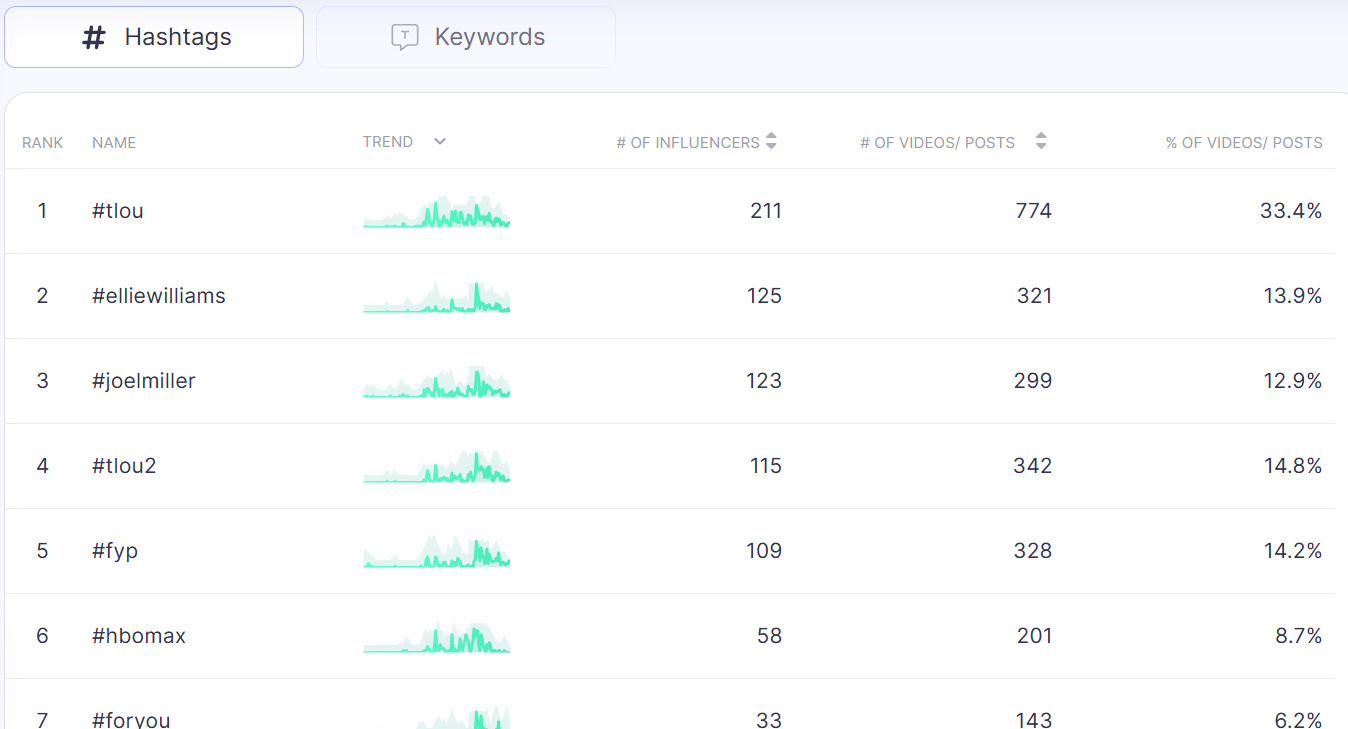1348x729 pixels.
Task: Click the #hbomax trend sparkline
Action: [x=437, y=636]
